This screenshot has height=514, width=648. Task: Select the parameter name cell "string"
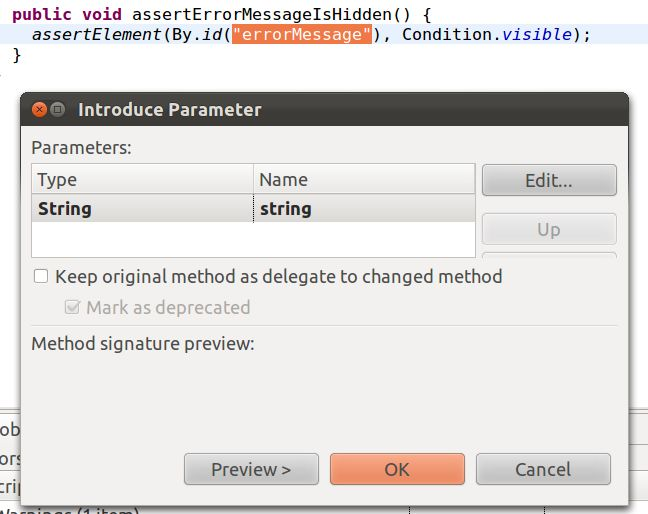click(364, 209)
